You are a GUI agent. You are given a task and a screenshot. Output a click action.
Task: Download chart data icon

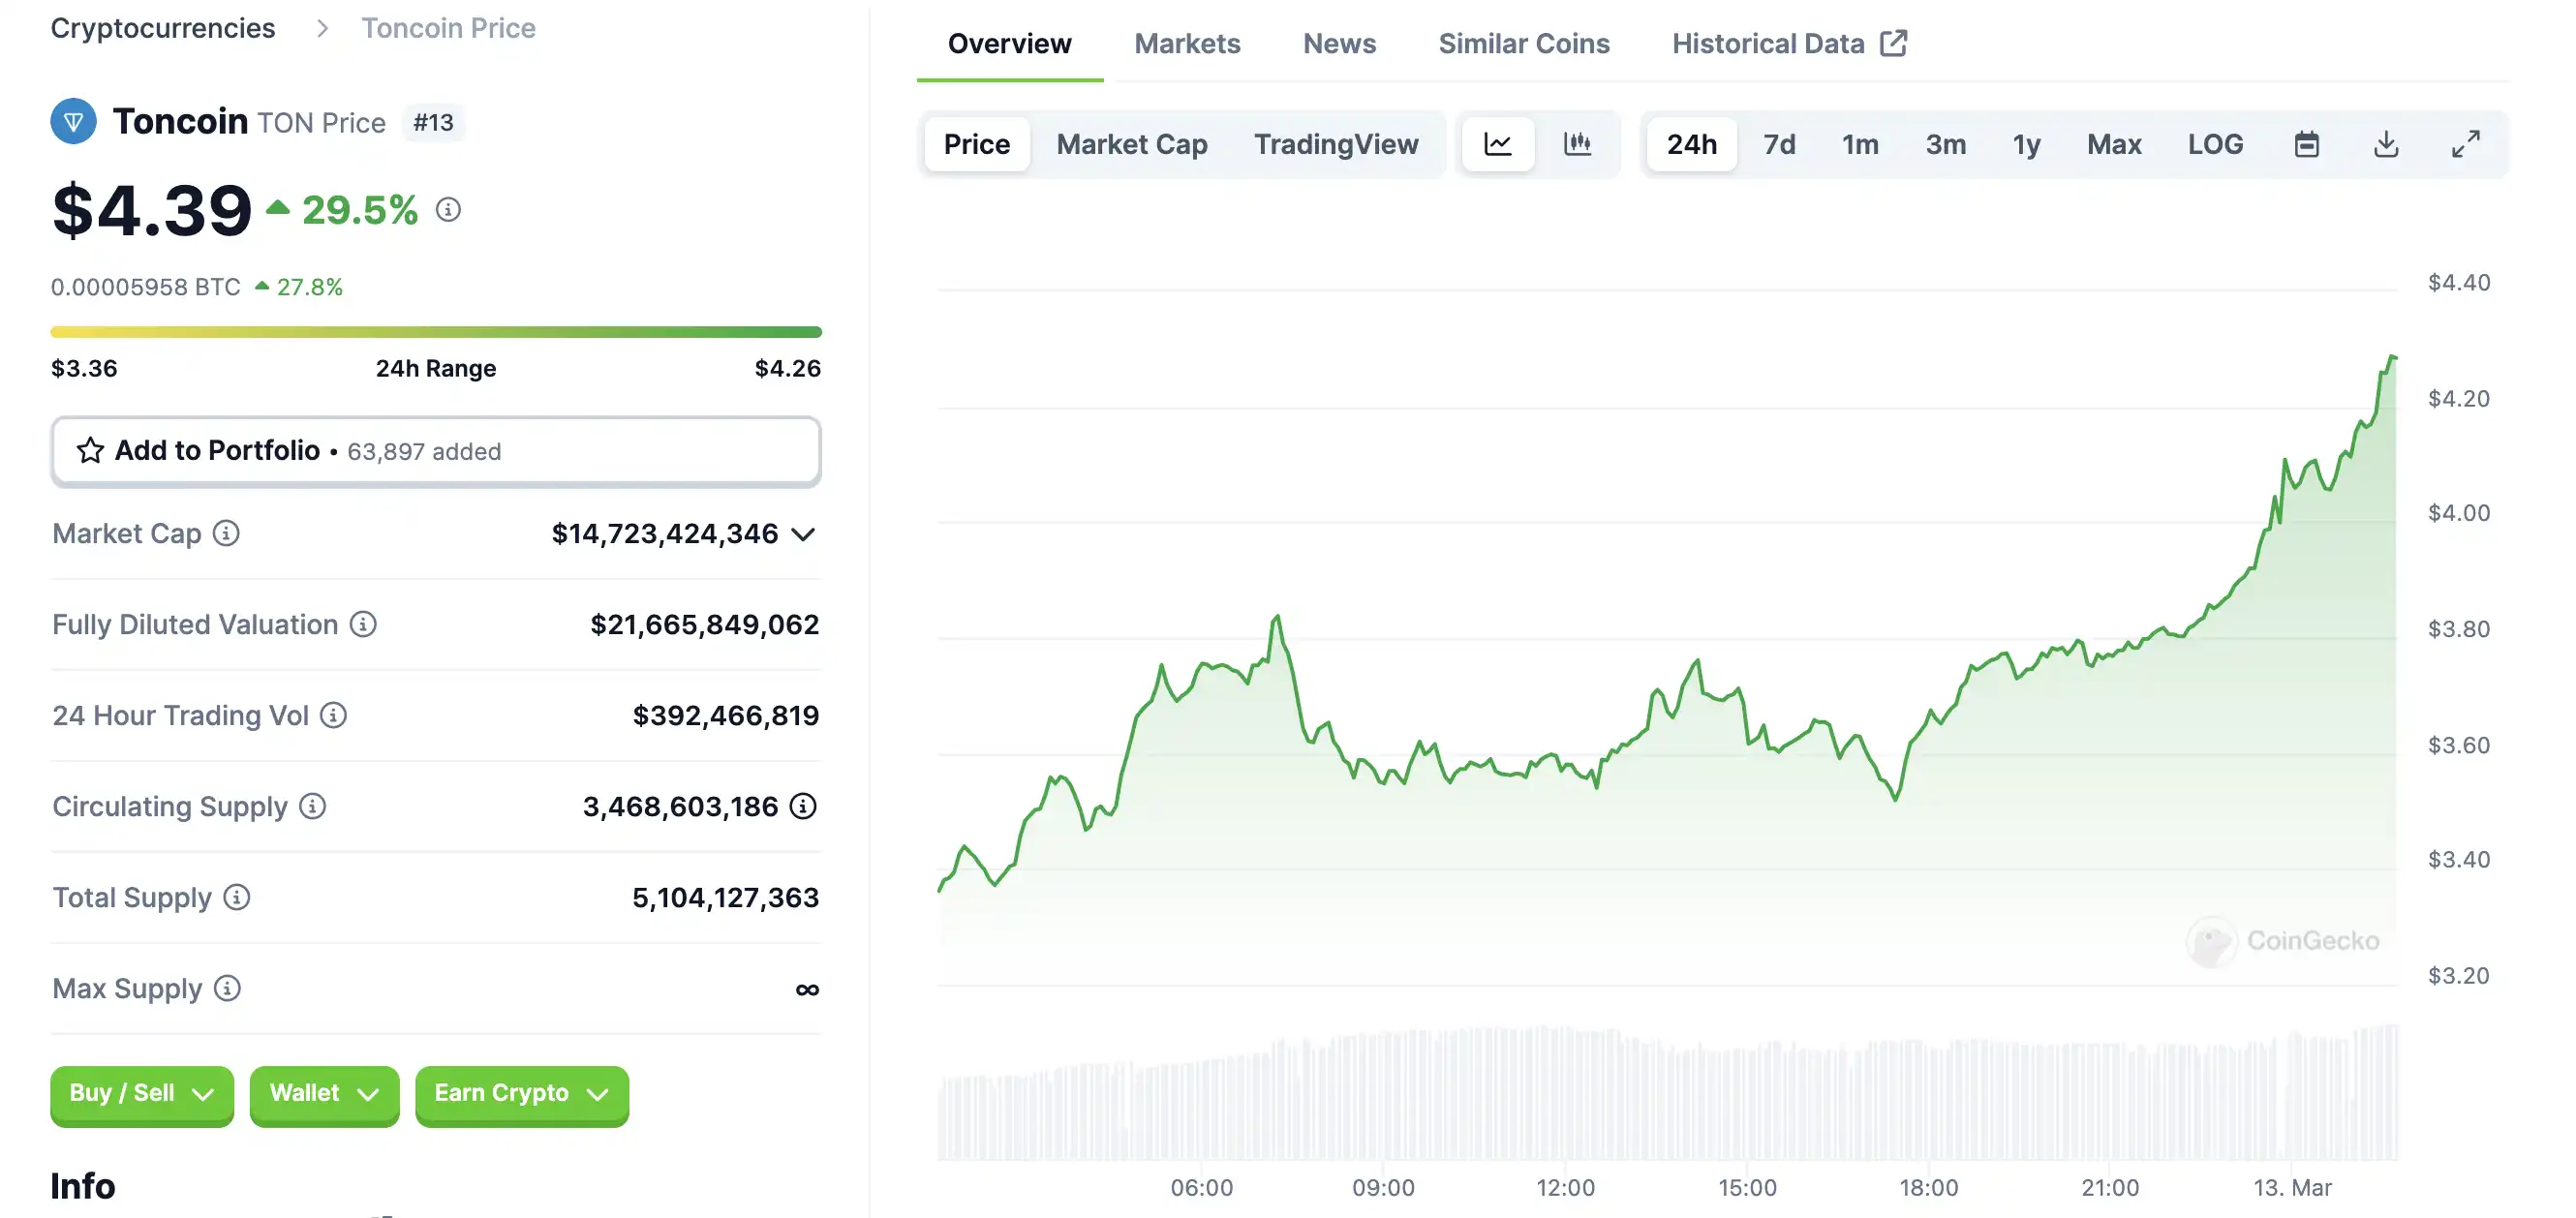[2386, 144]
